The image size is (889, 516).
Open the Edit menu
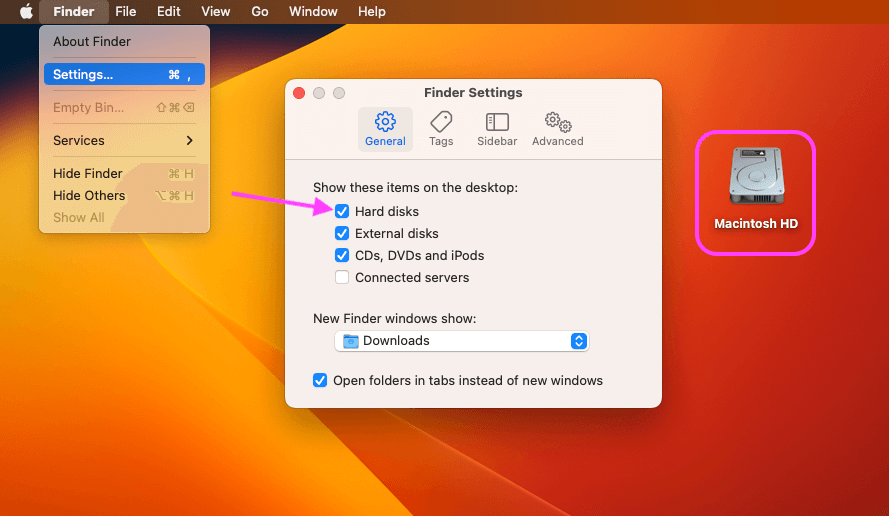coord(168,11)
